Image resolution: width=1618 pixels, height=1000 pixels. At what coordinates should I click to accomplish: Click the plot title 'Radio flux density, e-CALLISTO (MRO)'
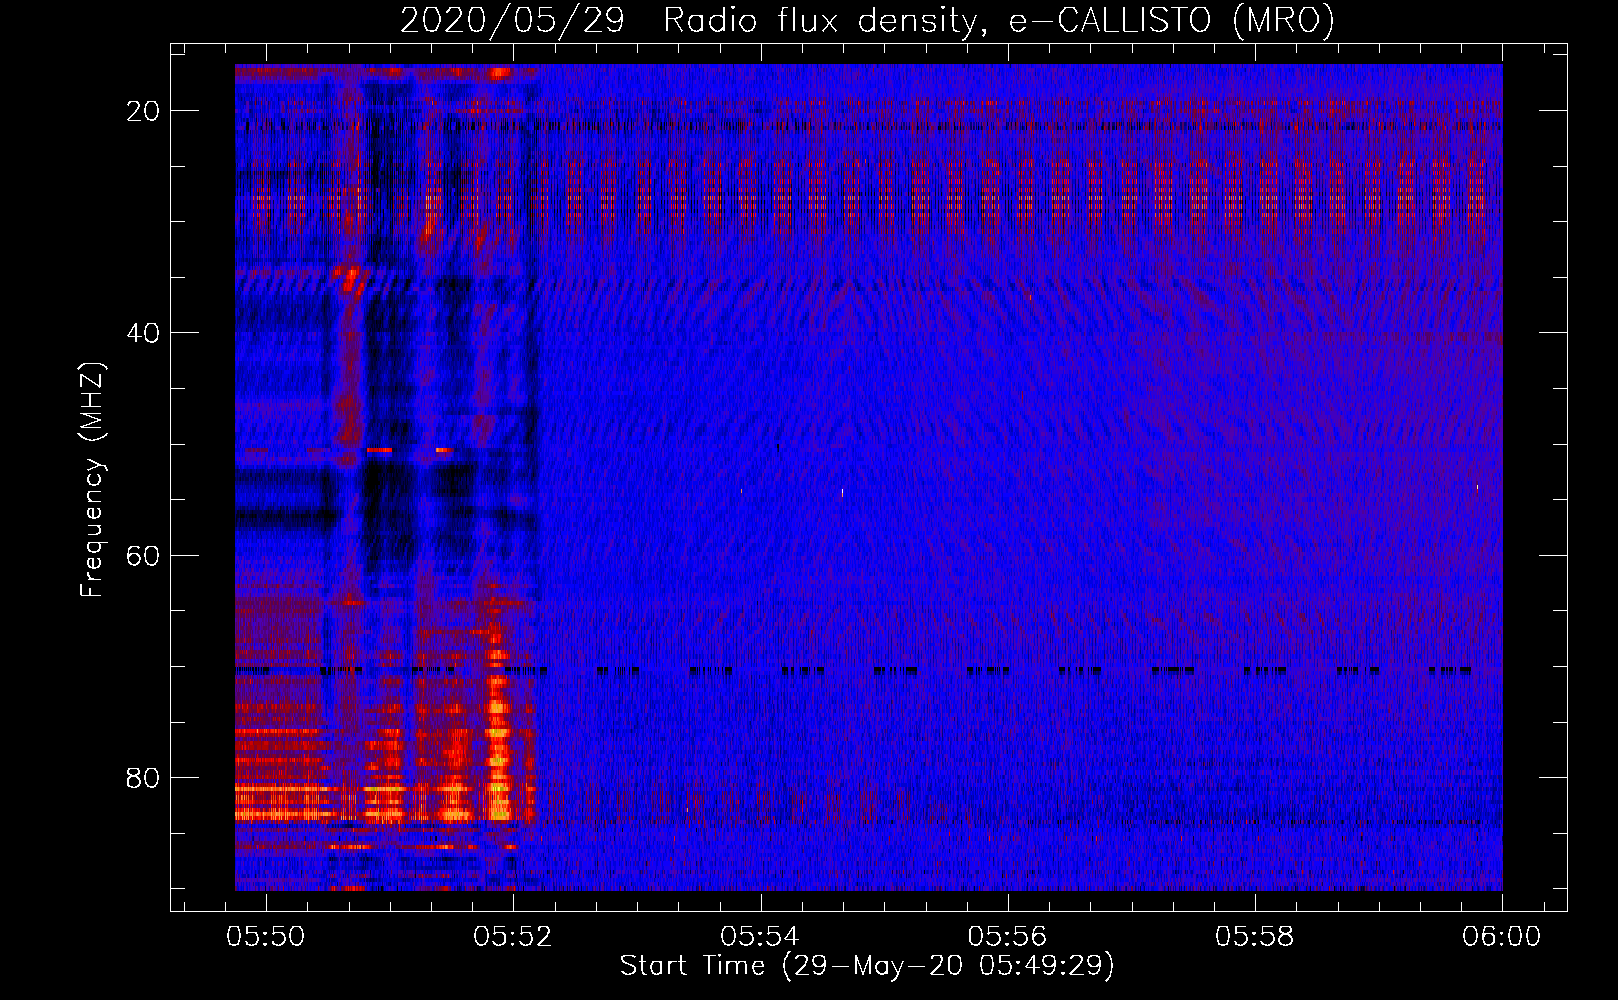click(x=998, y=21)
